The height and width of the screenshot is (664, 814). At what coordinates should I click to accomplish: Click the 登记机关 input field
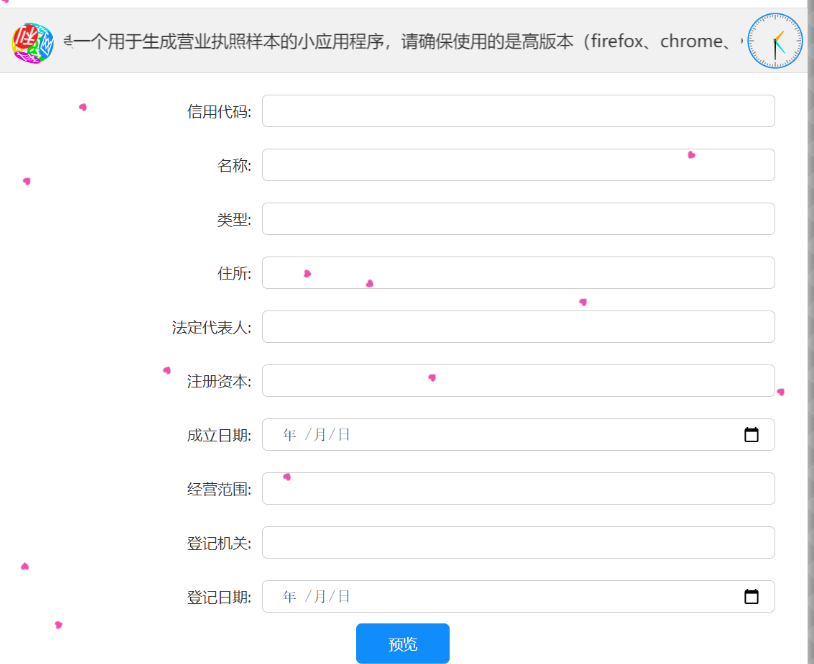[x=518, y=543]
